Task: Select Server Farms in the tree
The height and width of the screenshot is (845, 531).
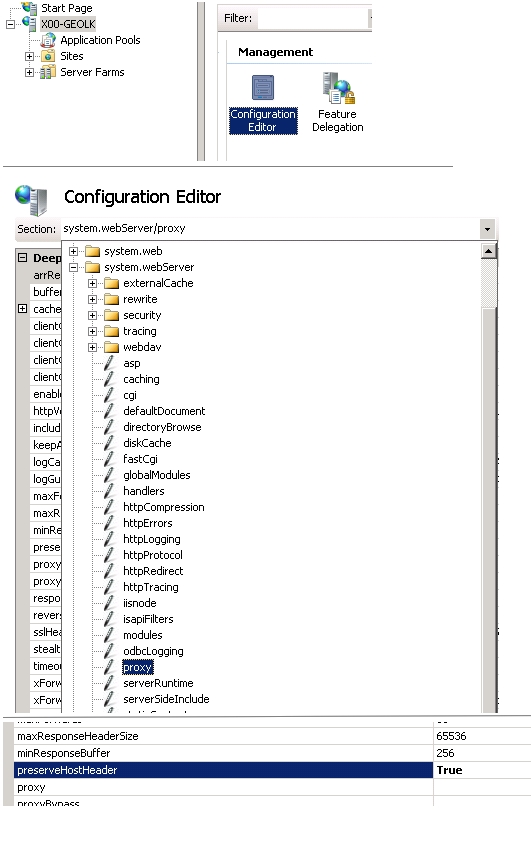Action: [x=92, y=72]
